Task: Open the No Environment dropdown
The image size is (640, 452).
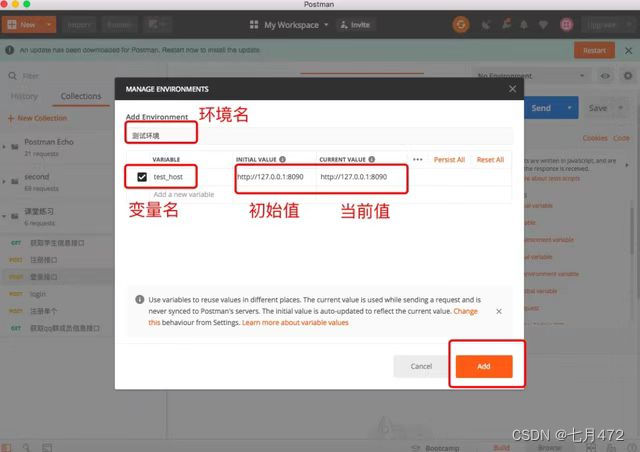Action: tap(531, 76)
